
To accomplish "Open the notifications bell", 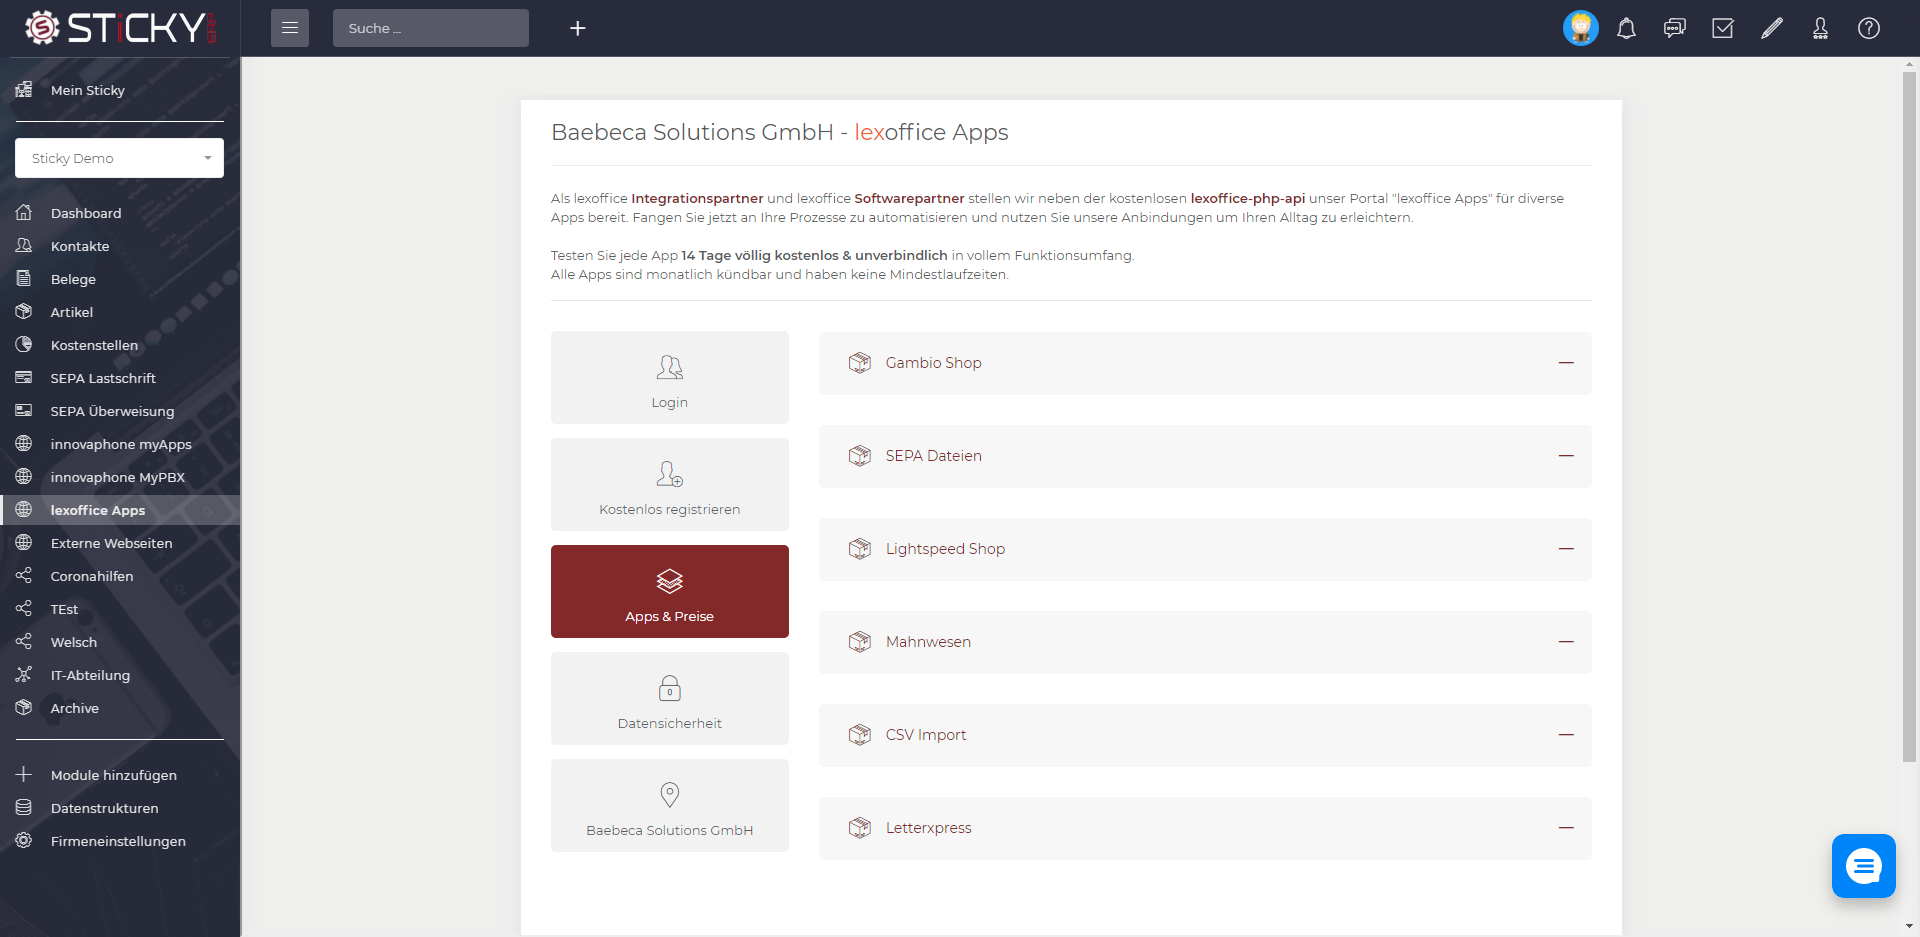I will click(1627, 28).
